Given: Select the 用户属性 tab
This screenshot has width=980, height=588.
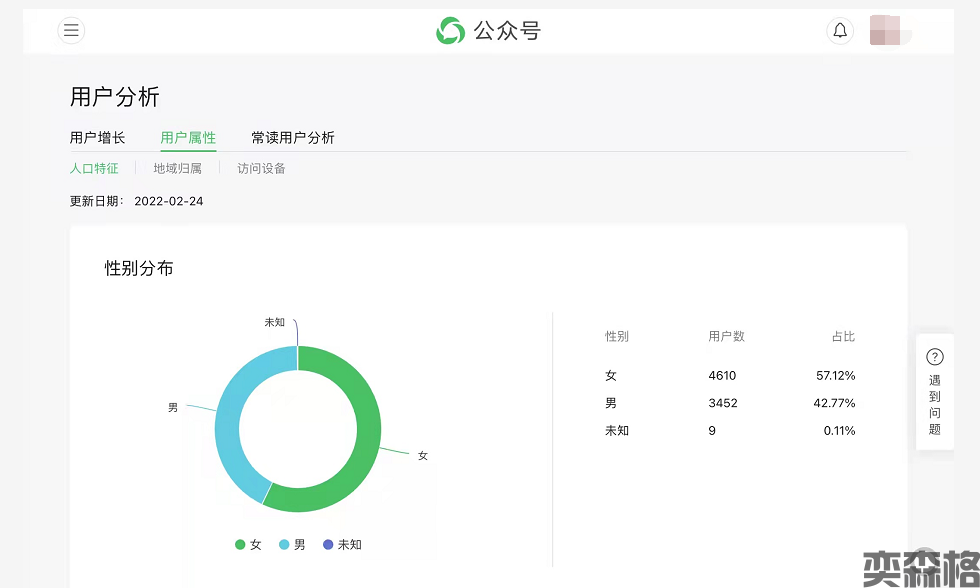Looking at the screenshot, I should click(188, 138).
